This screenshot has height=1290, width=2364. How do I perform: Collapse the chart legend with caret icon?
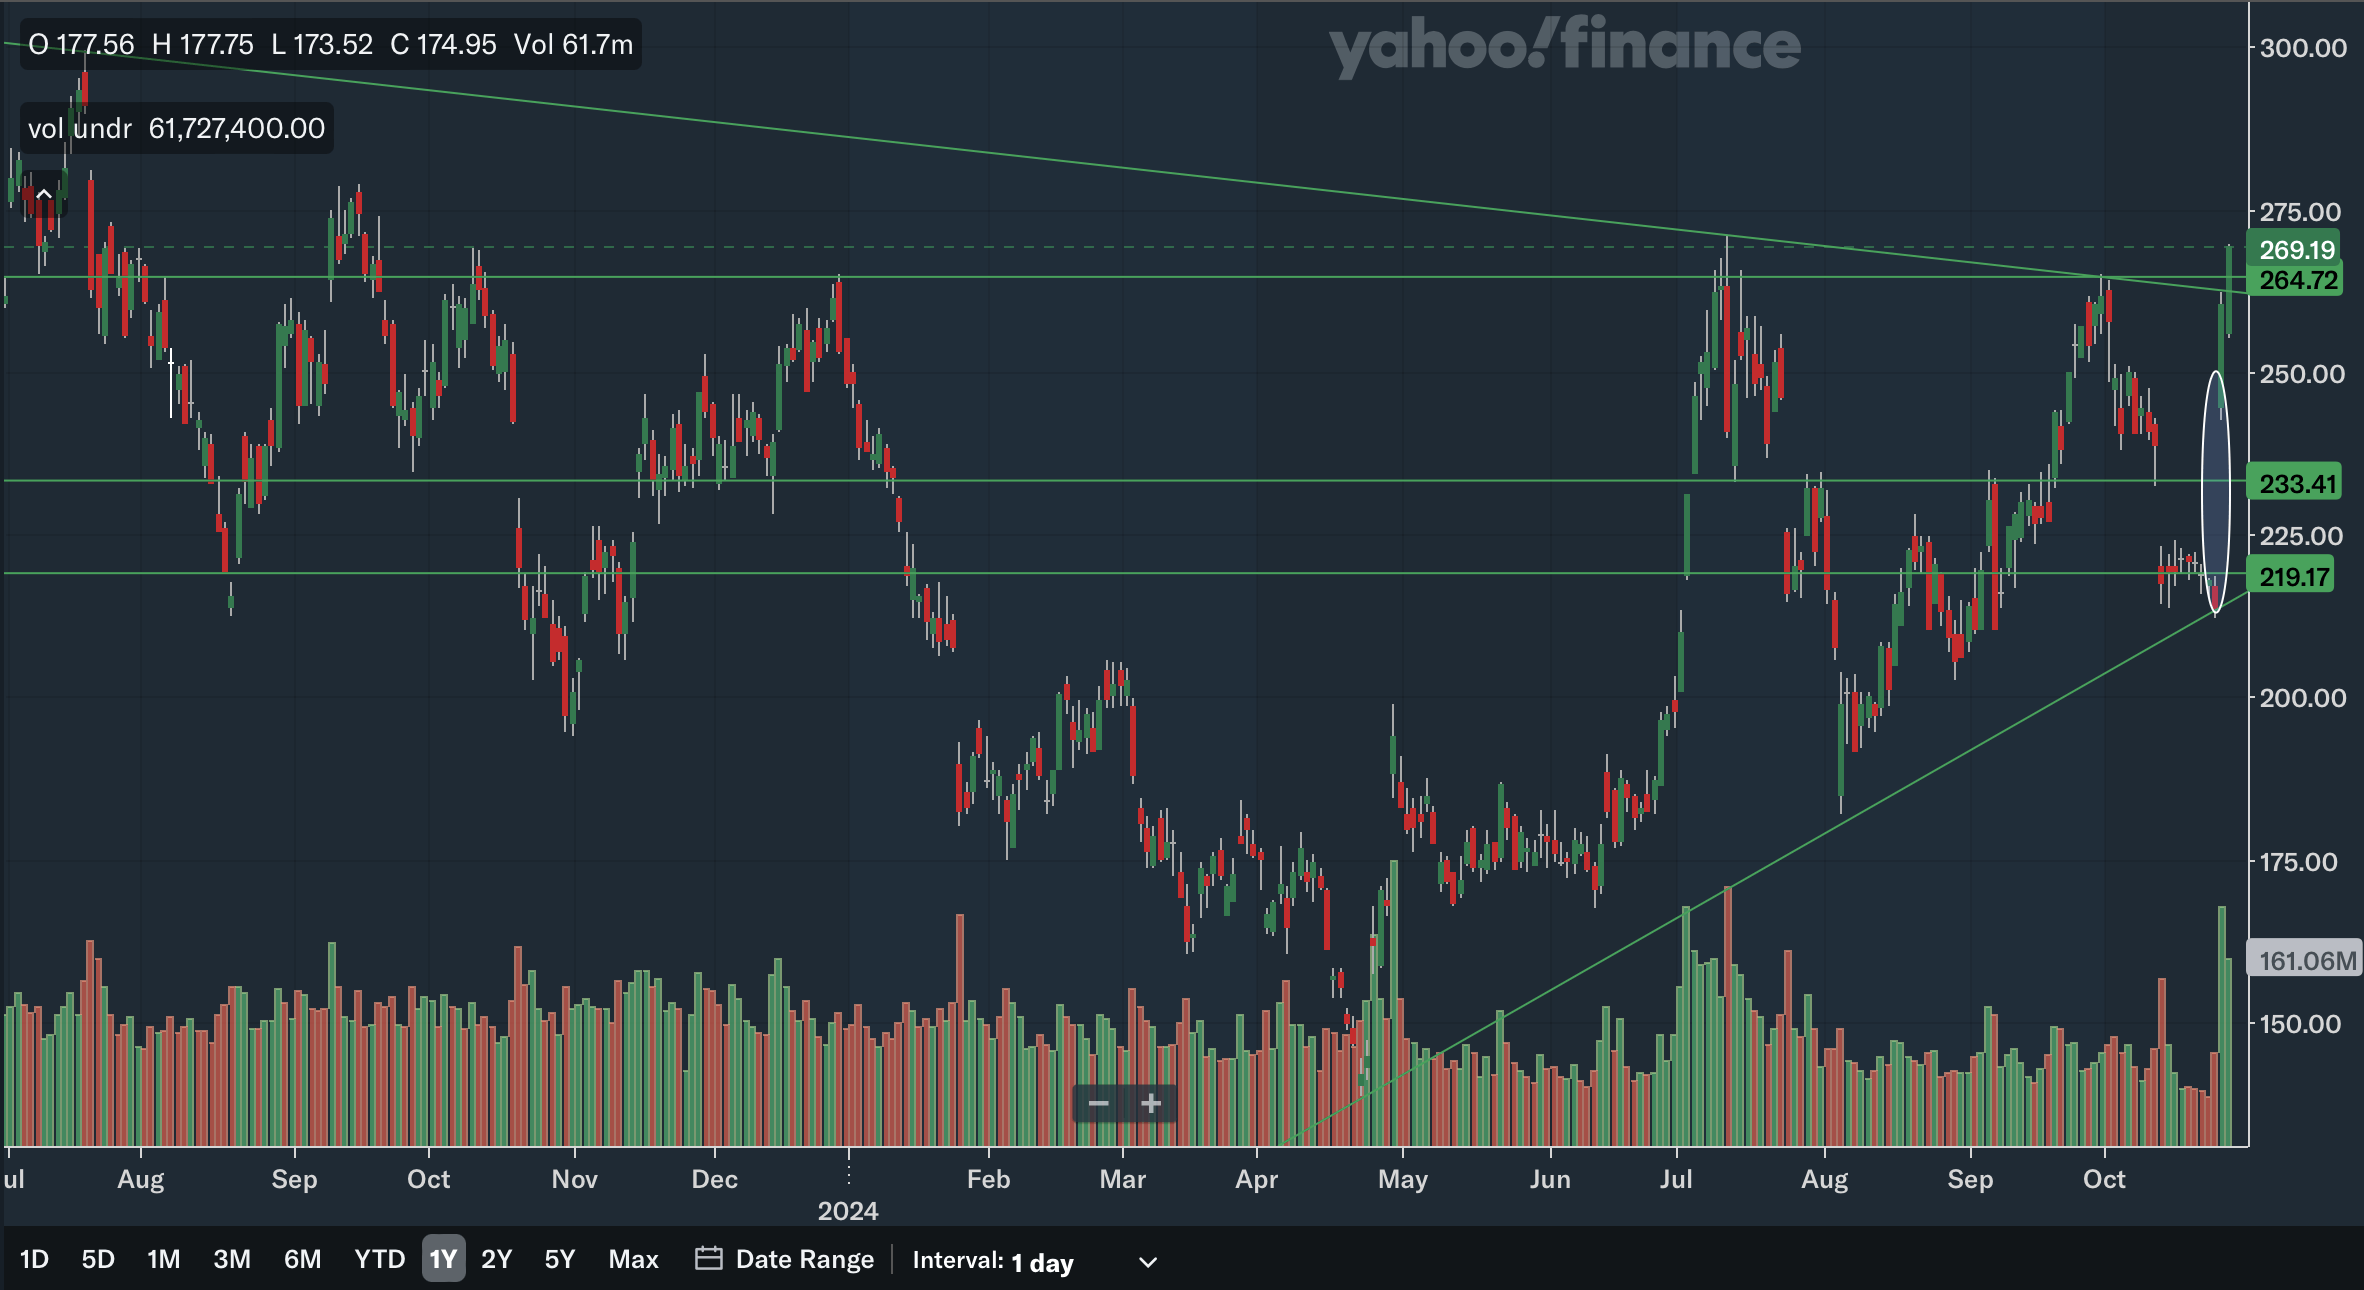(x=44, y=195)
